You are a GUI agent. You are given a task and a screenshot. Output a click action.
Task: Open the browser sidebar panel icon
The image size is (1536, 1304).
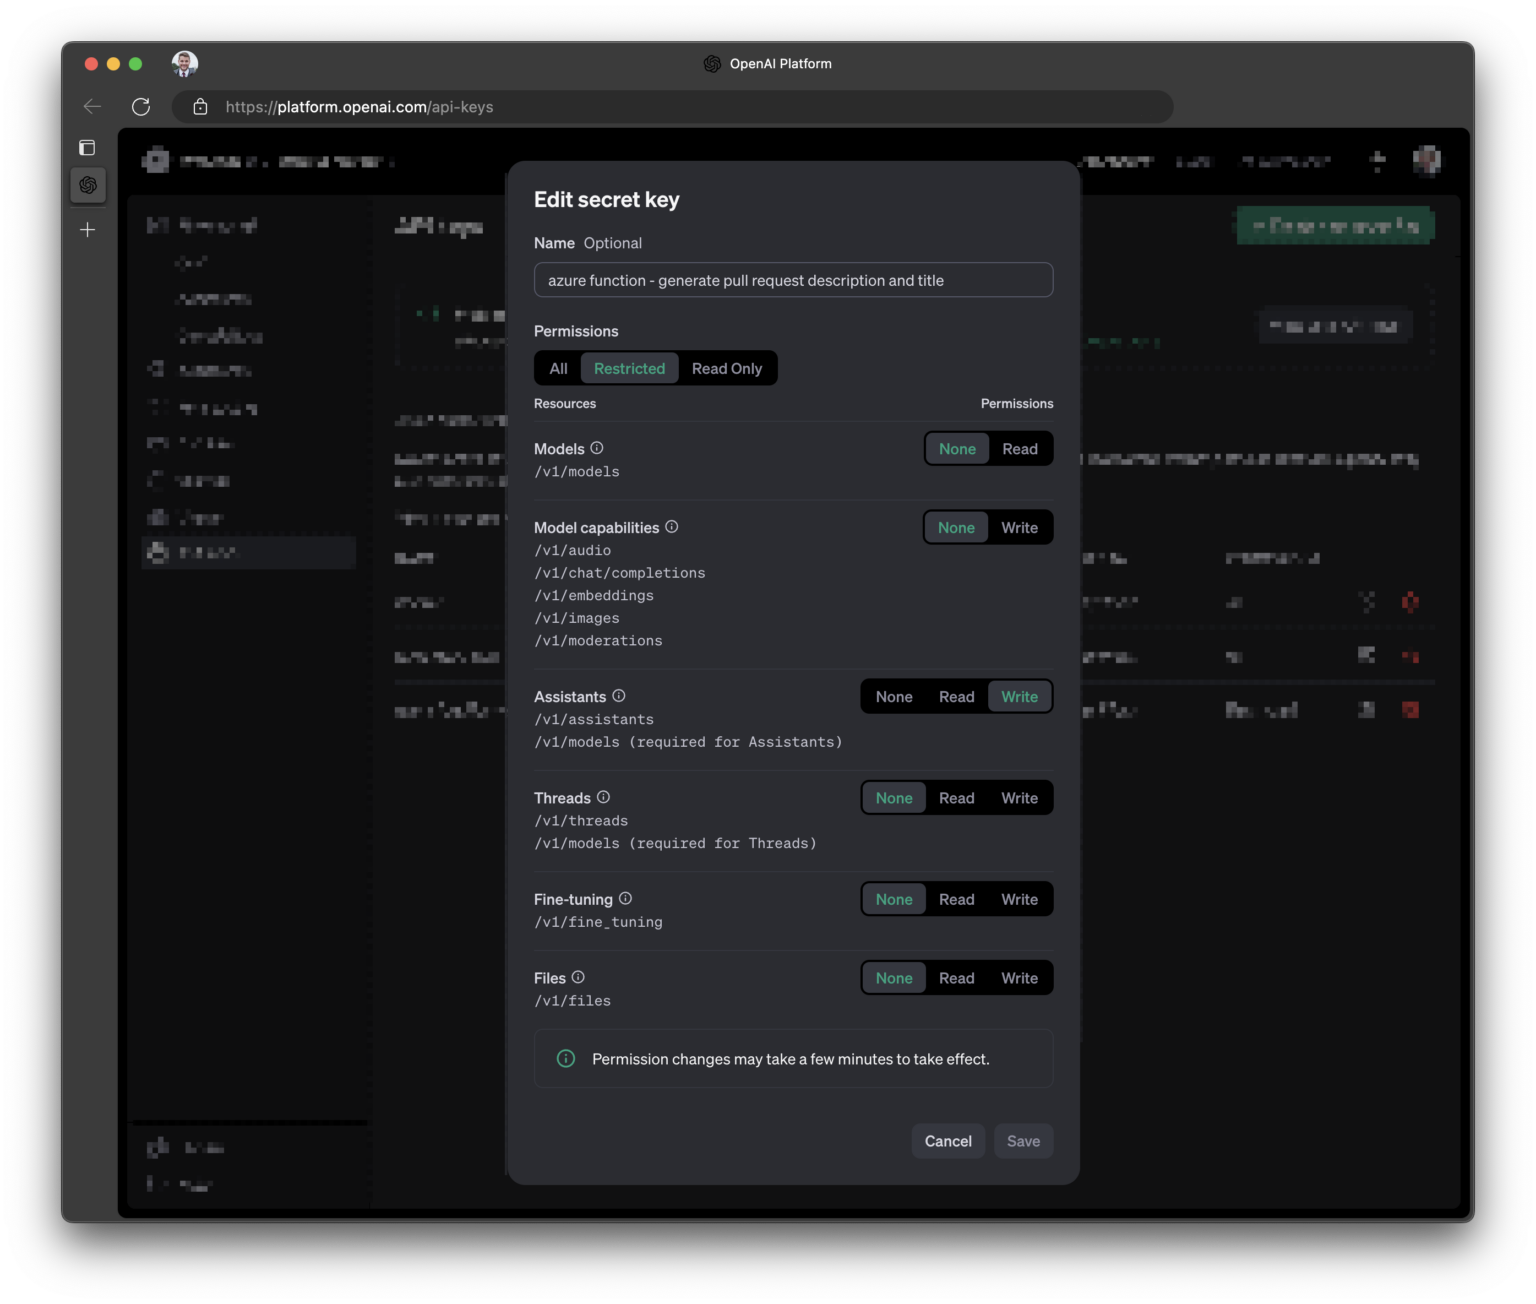pos(87,148)
